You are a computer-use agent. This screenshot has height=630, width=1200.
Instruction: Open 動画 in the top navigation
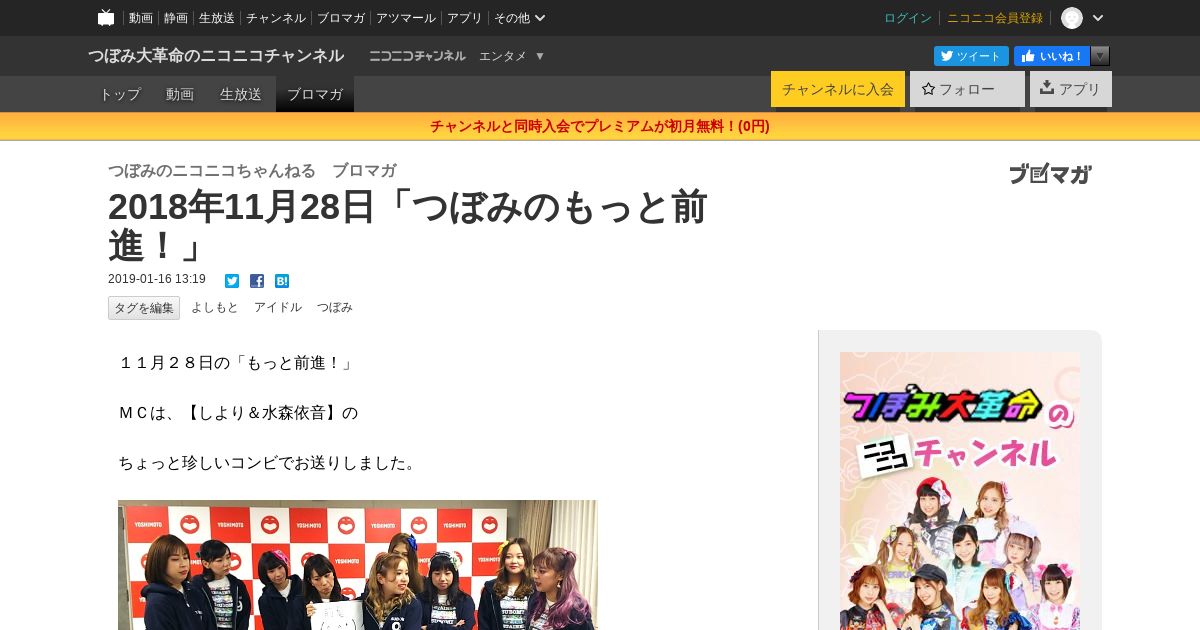click(x=141, y=18)
